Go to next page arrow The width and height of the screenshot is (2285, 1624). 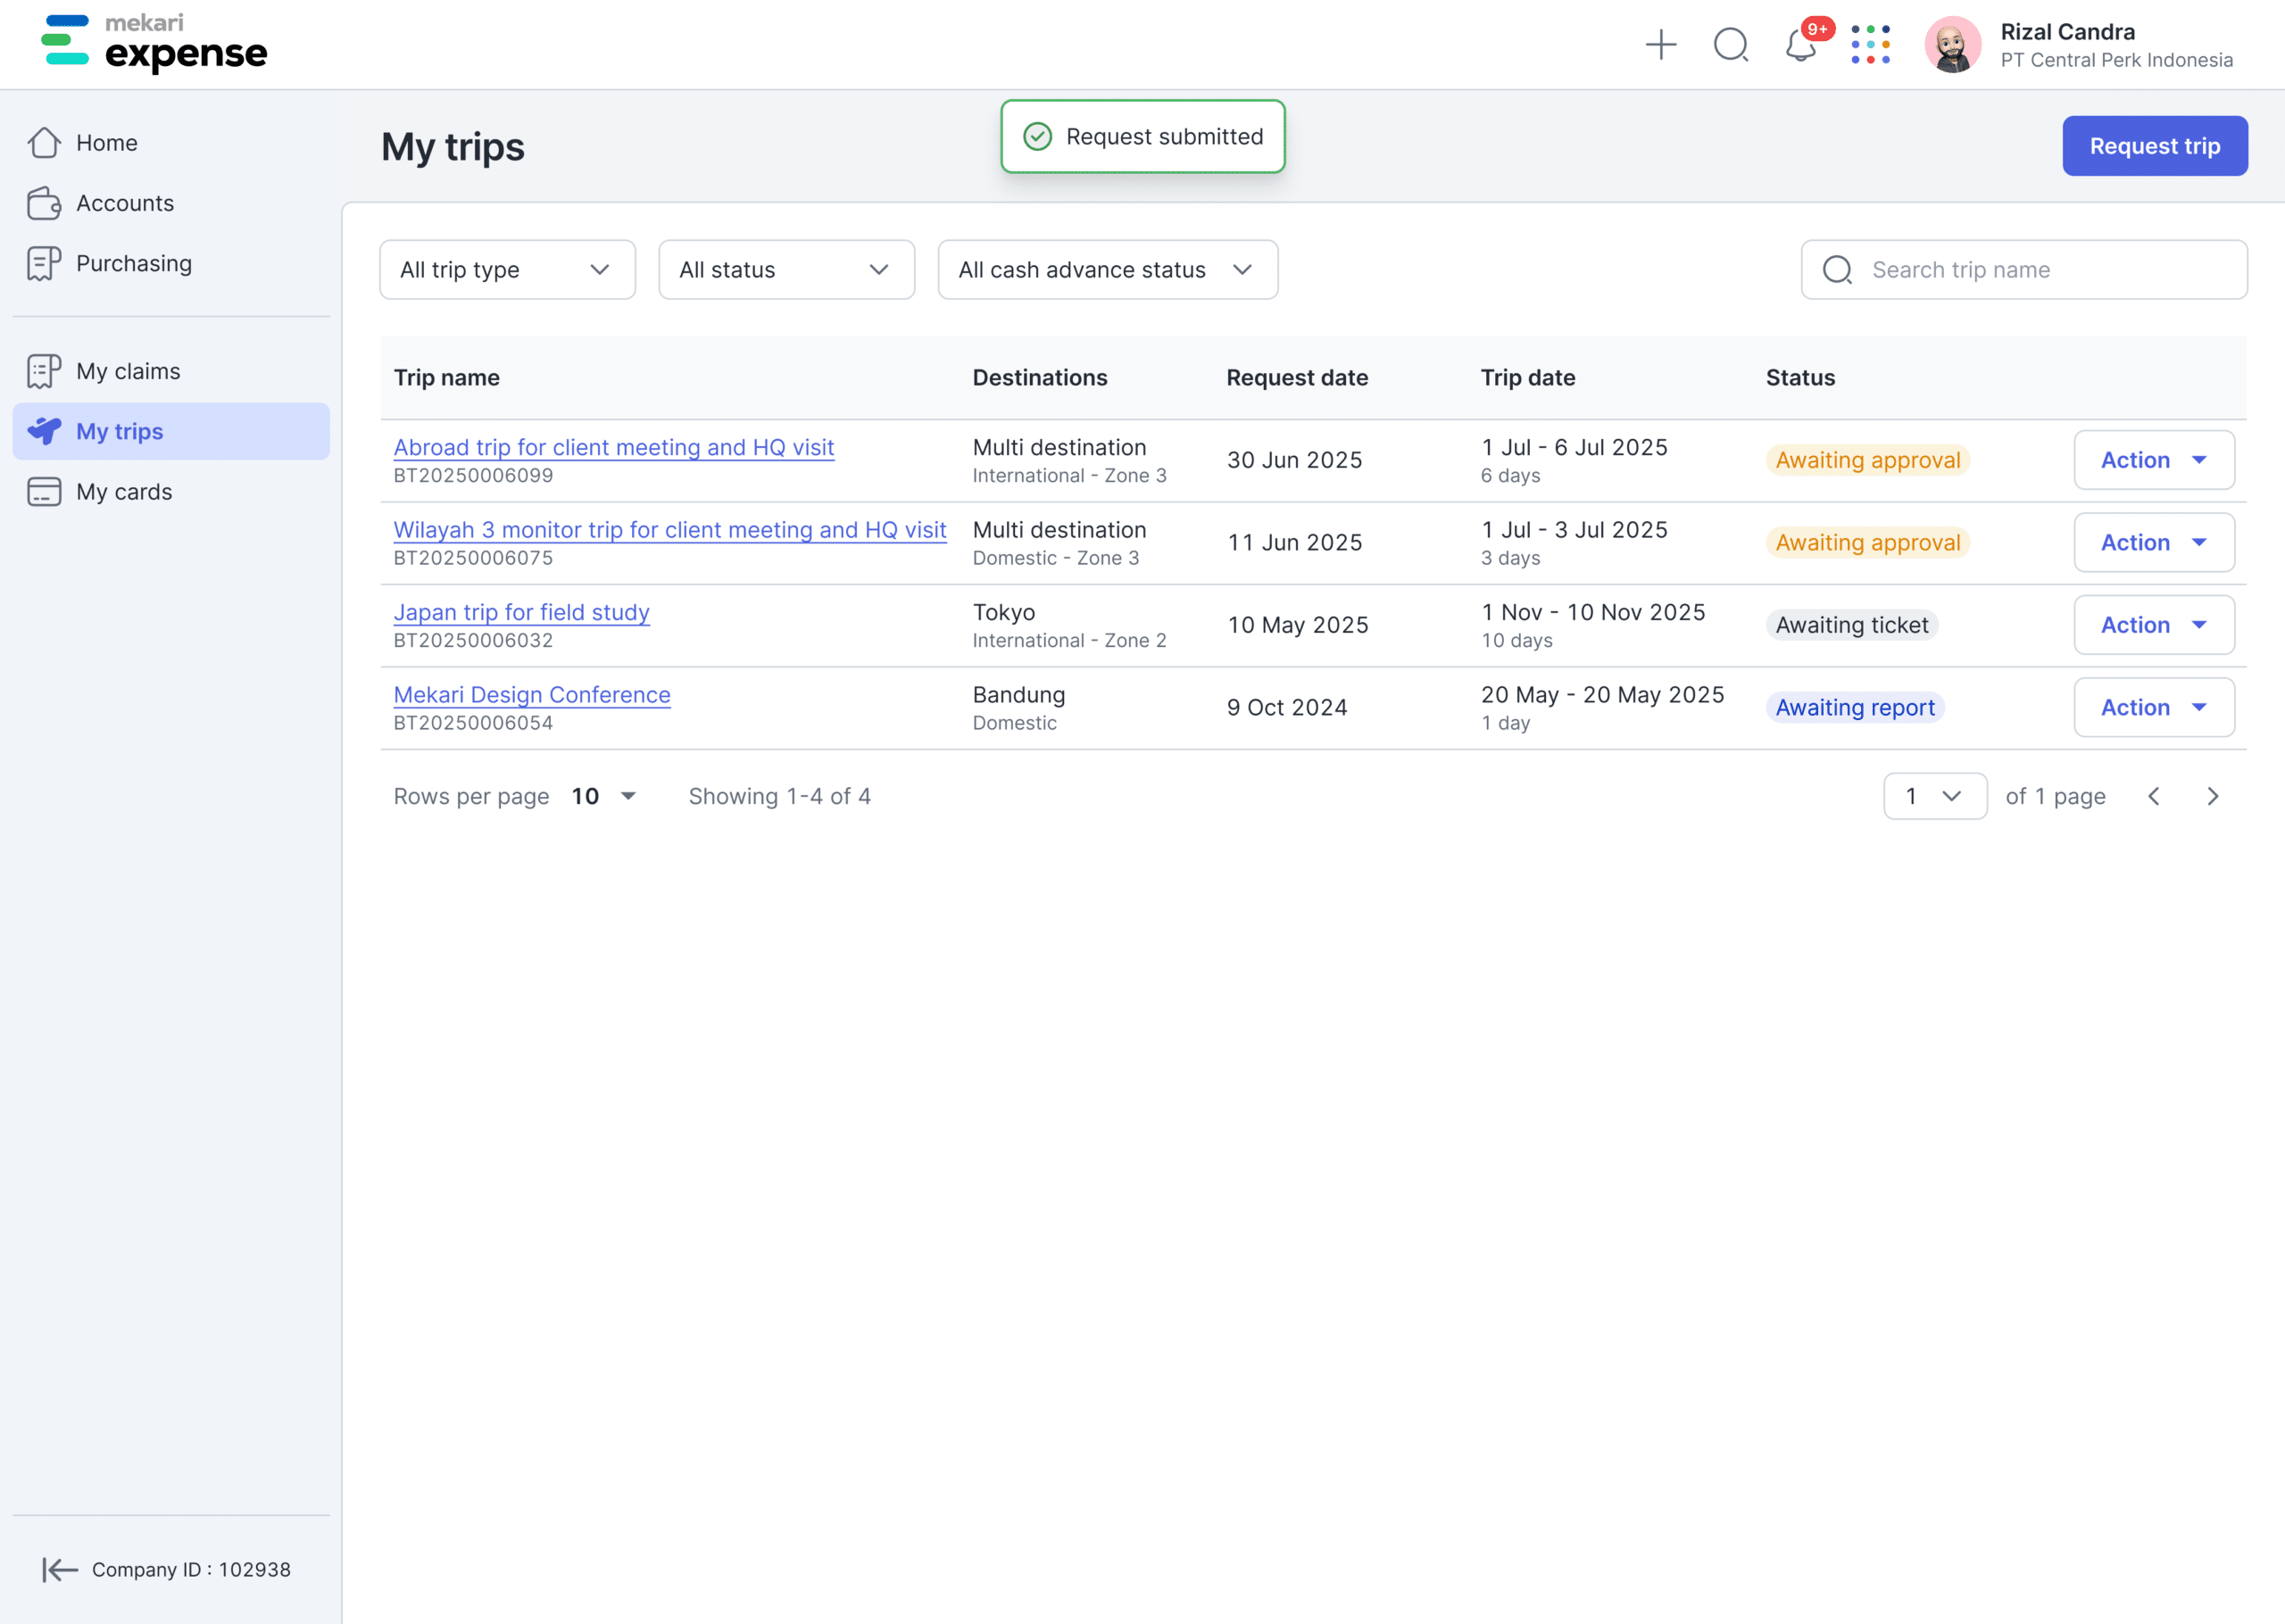[2213, 796]
